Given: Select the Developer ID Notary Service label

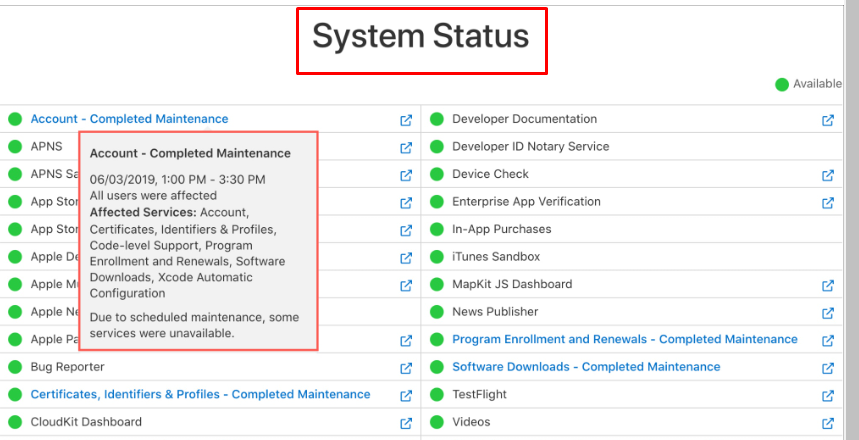Looking at the screenshot, I should click(x=530, y=146).
